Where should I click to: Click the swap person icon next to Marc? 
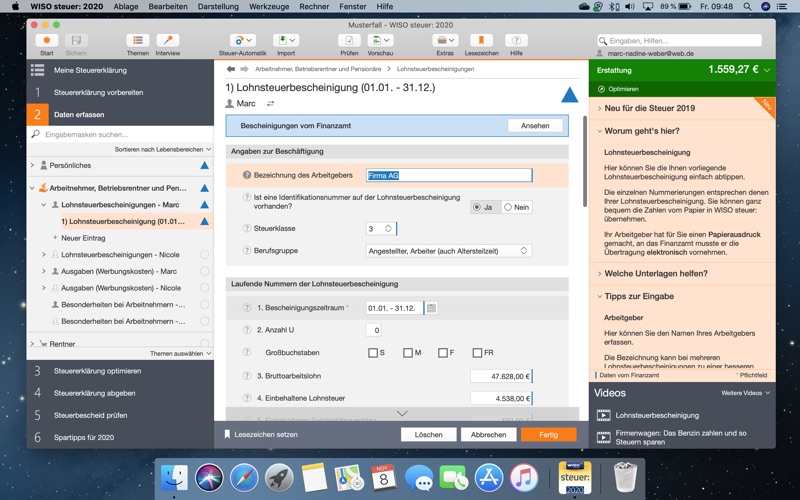(x=270, y=104)
